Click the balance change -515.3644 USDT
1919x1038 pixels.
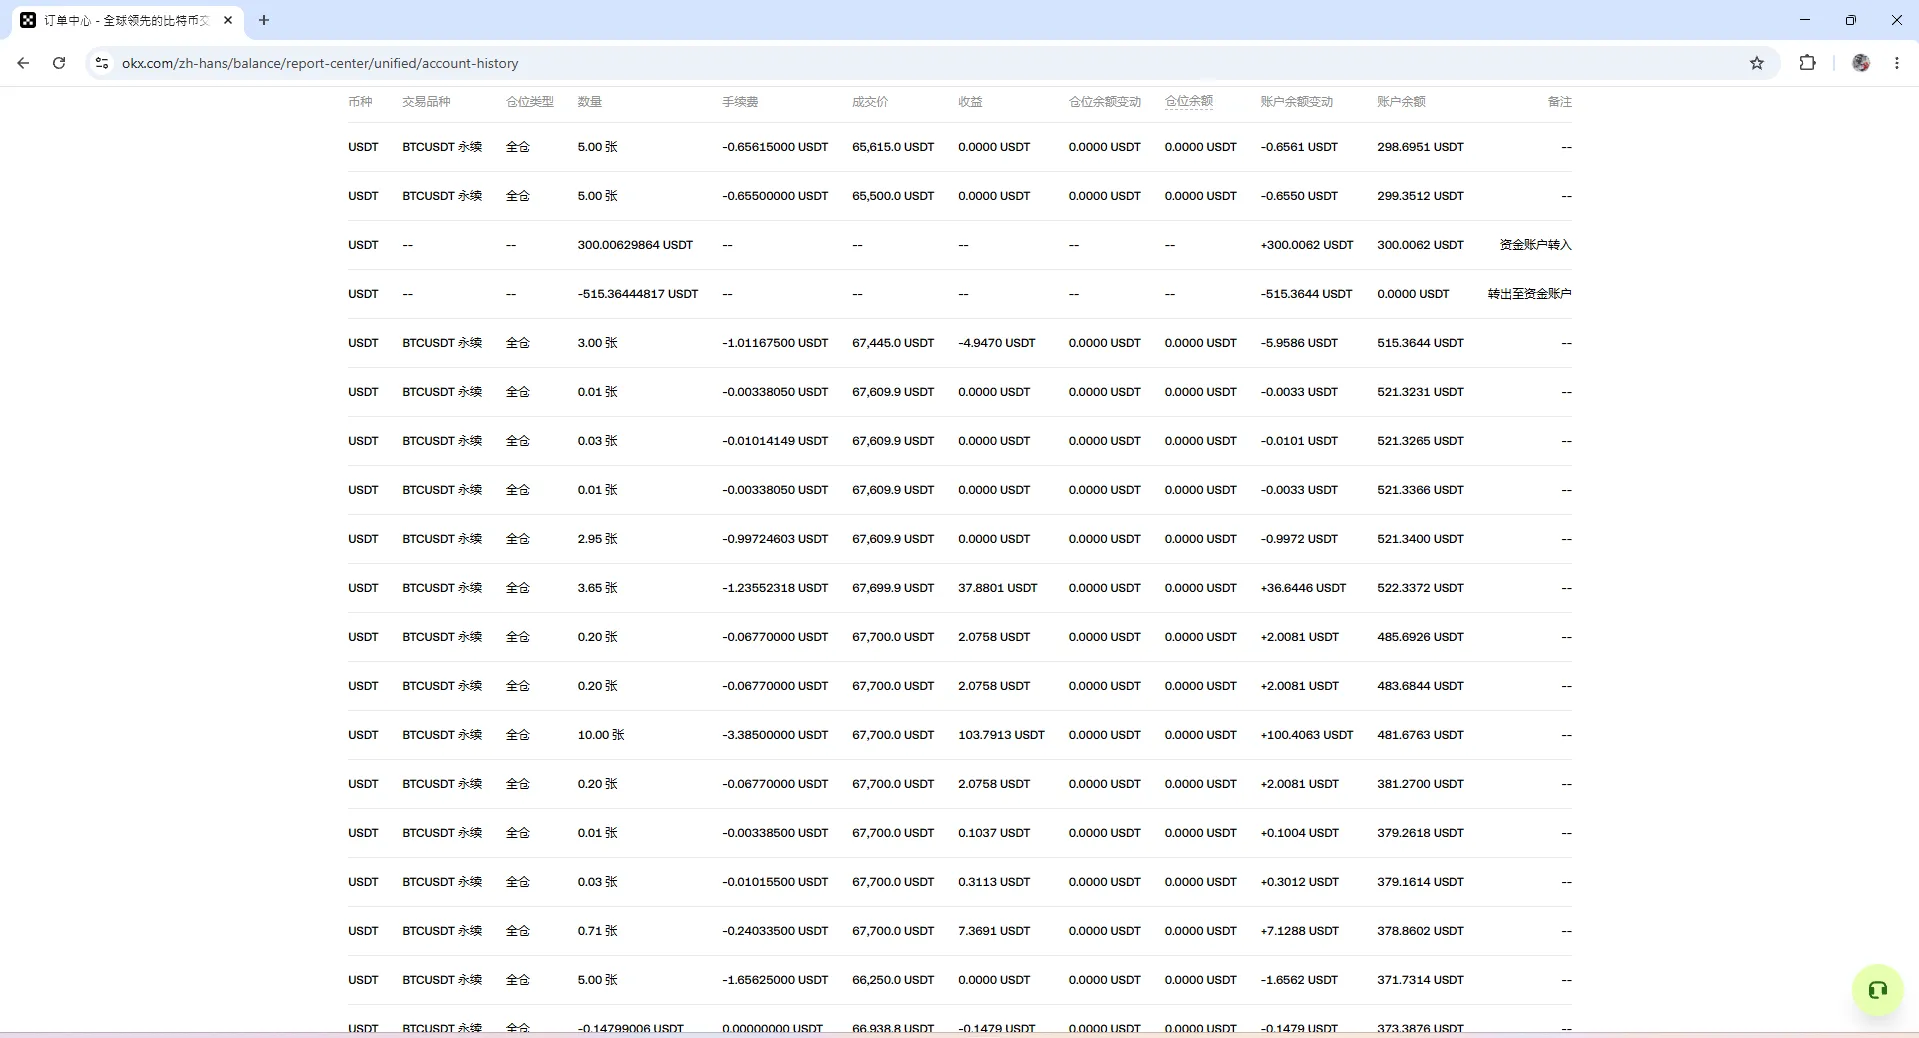(x=1306, y=294)
